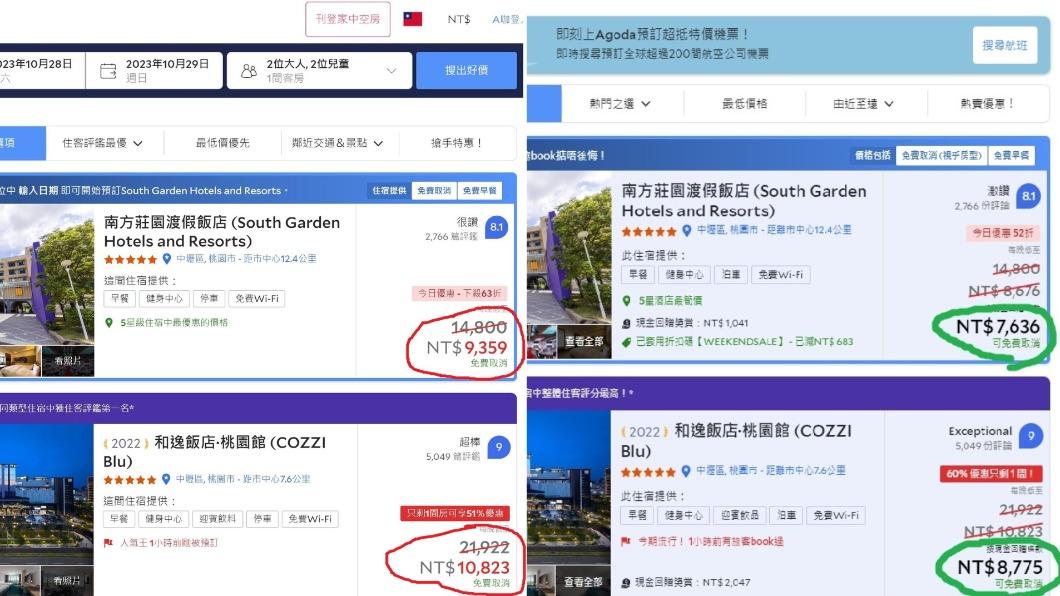The image size is (1060, 596).
Task: Click the Taiwan flag language icon in left screenshot
Action: (412, 19)
